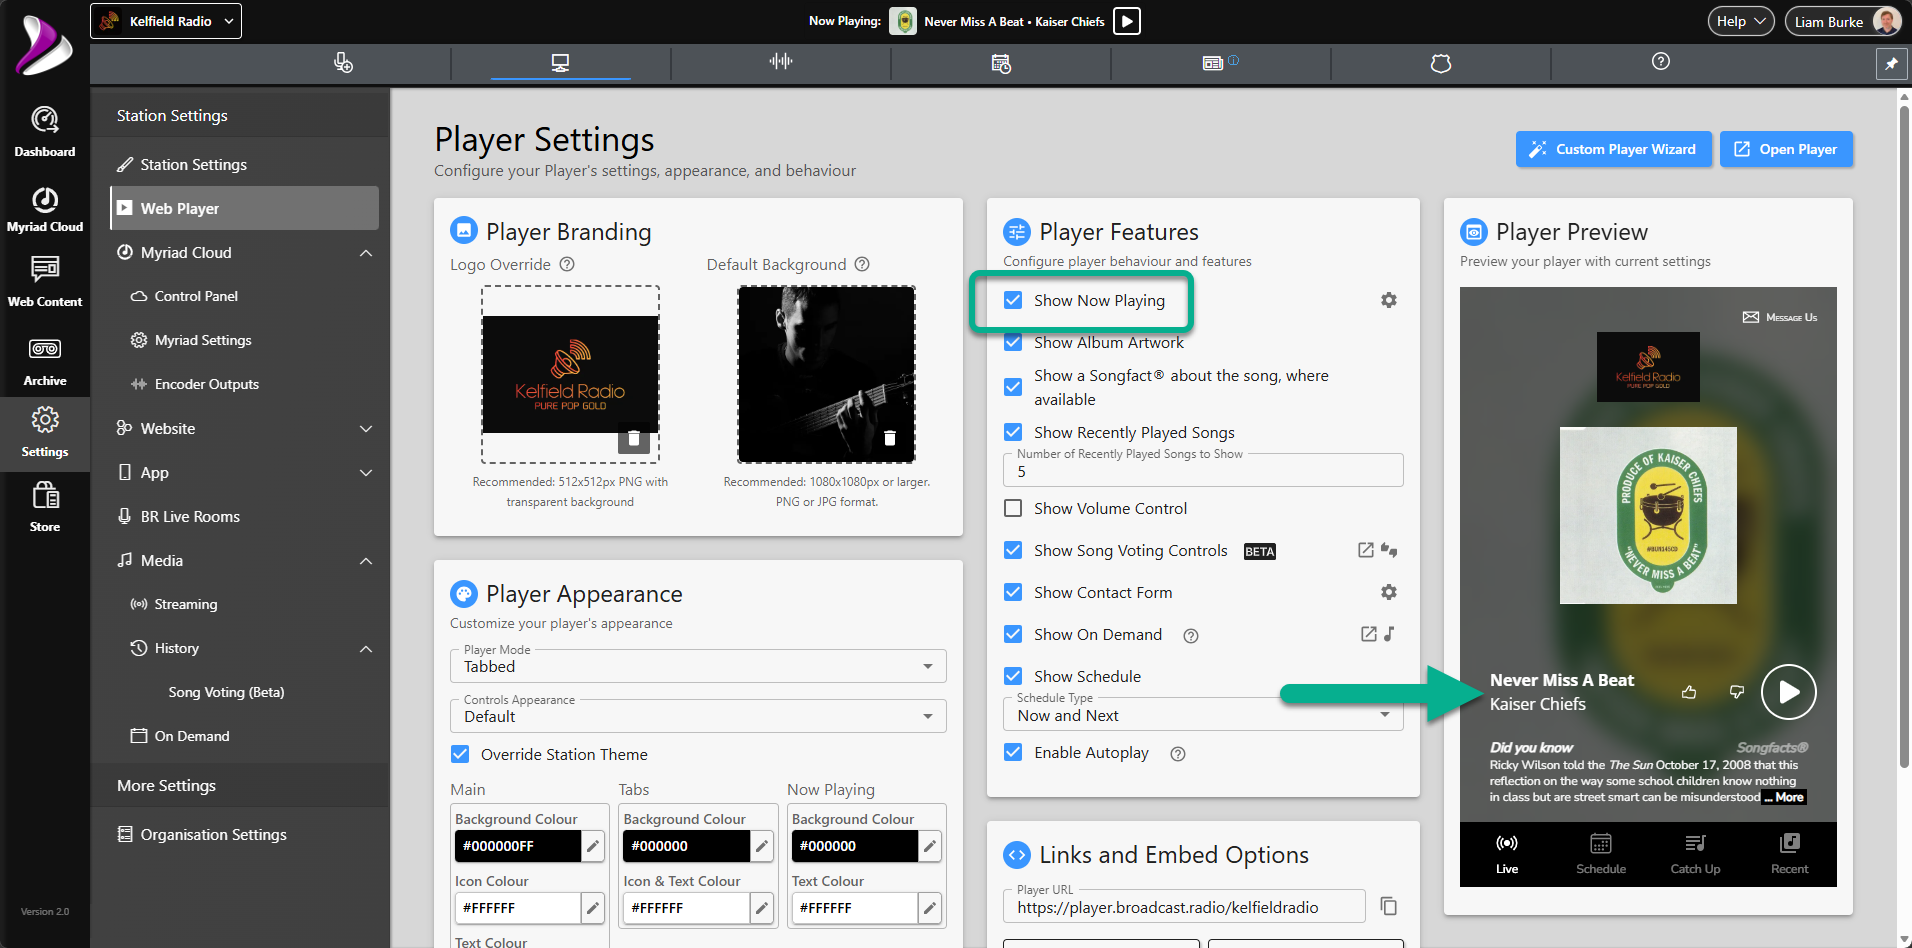
Task: Enable the Show Volume Control checkbox
Action: click(1013, 508)
